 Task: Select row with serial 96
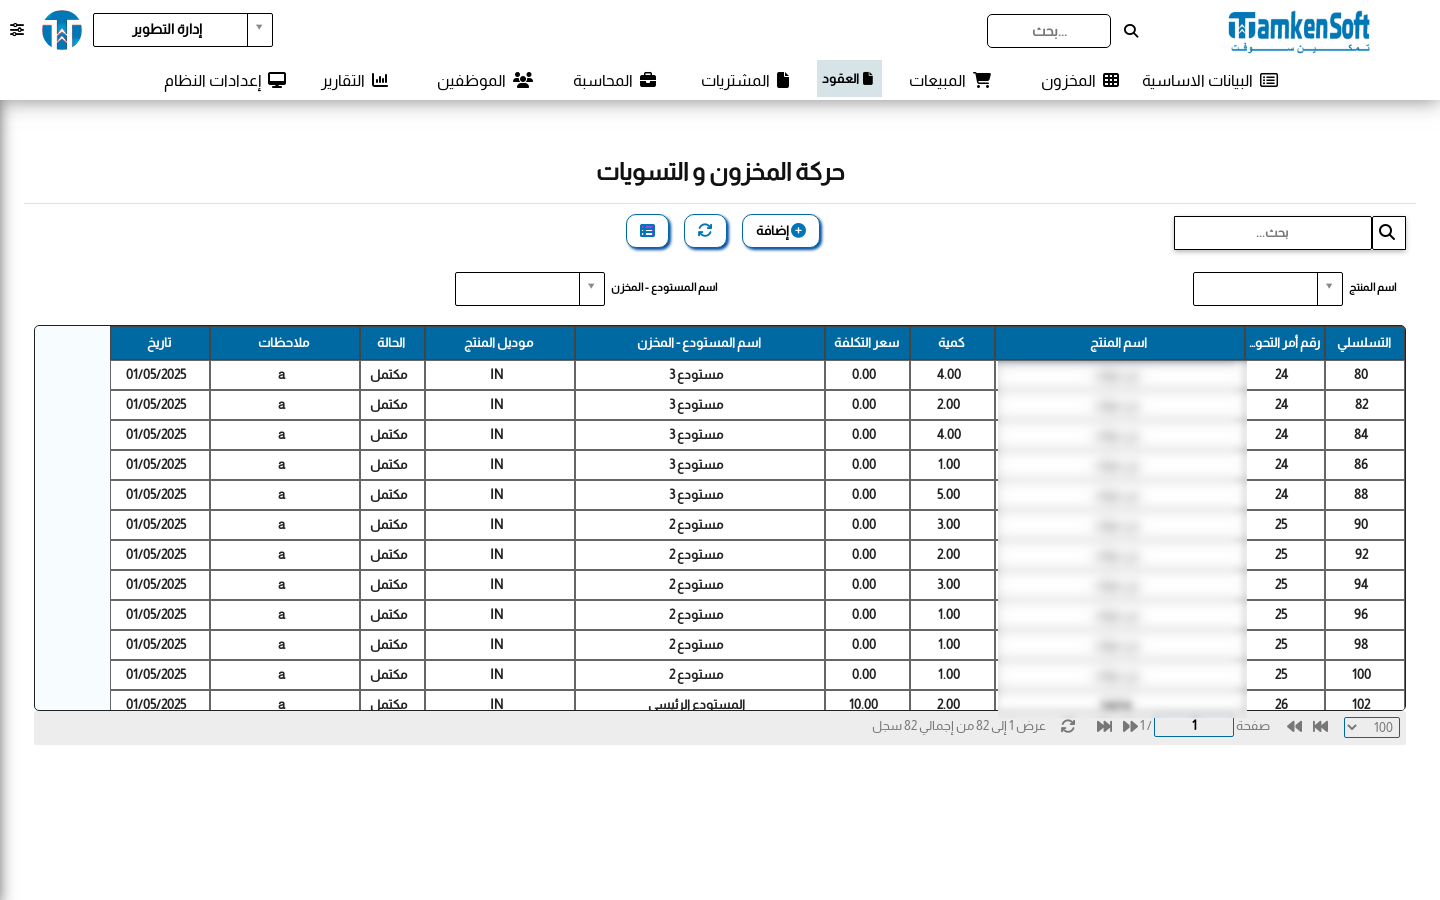click(757, 615)
